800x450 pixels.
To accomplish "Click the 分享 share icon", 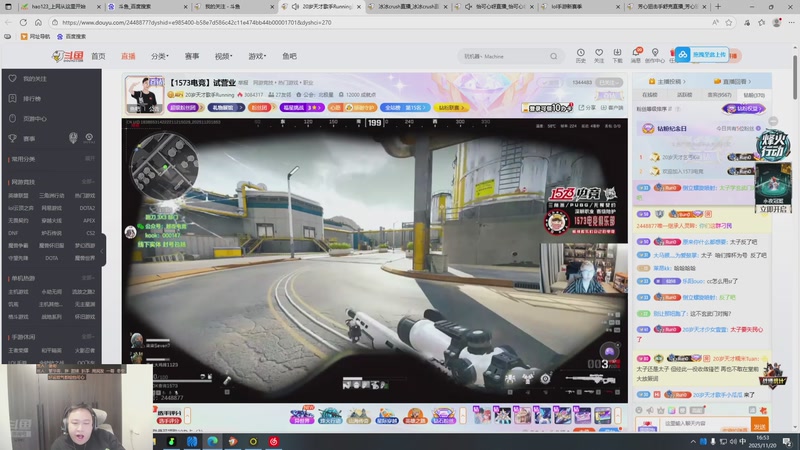I will pyautogui.click(x=587, y=108).
